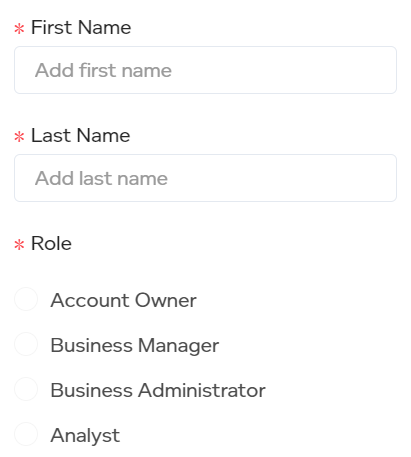
Task: Click the 'Add first name' placeholder text
Action: click(x=103, y=70)
